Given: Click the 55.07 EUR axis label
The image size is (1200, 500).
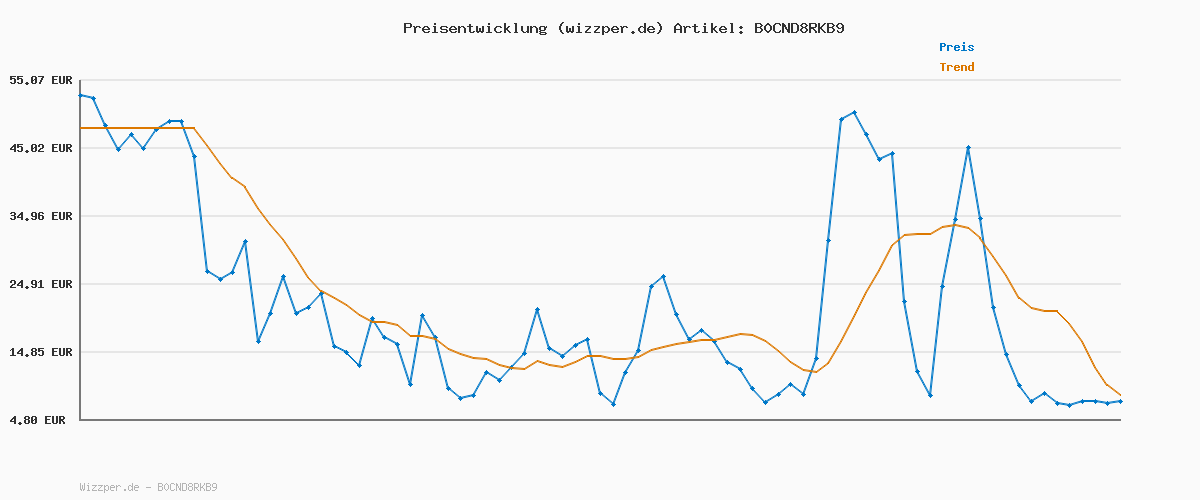Looking at the screenshot, I should (x=40, y=80).
